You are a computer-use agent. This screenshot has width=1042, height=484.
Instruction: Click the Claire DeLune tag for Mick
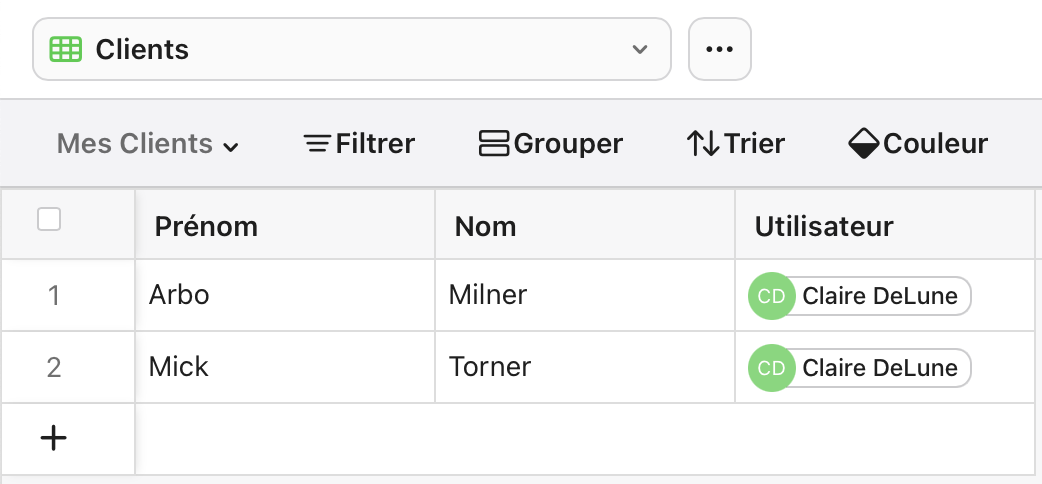pos(880,368)
